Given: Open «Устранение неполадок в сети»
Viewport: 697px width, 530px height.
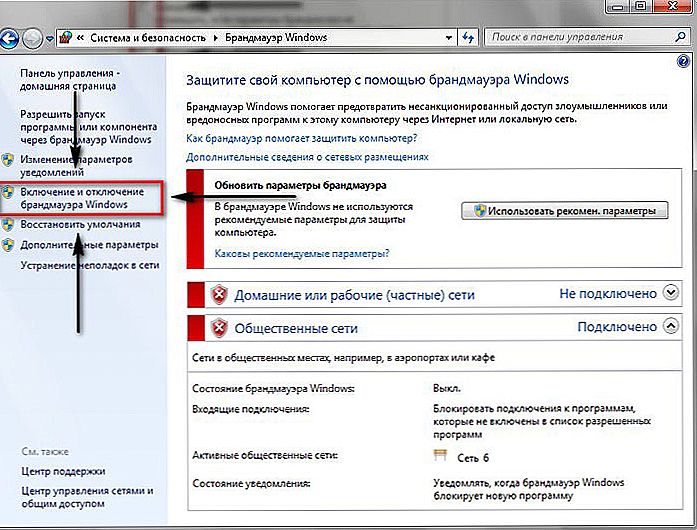Looking at the screenshot, I should pos(90,265).
